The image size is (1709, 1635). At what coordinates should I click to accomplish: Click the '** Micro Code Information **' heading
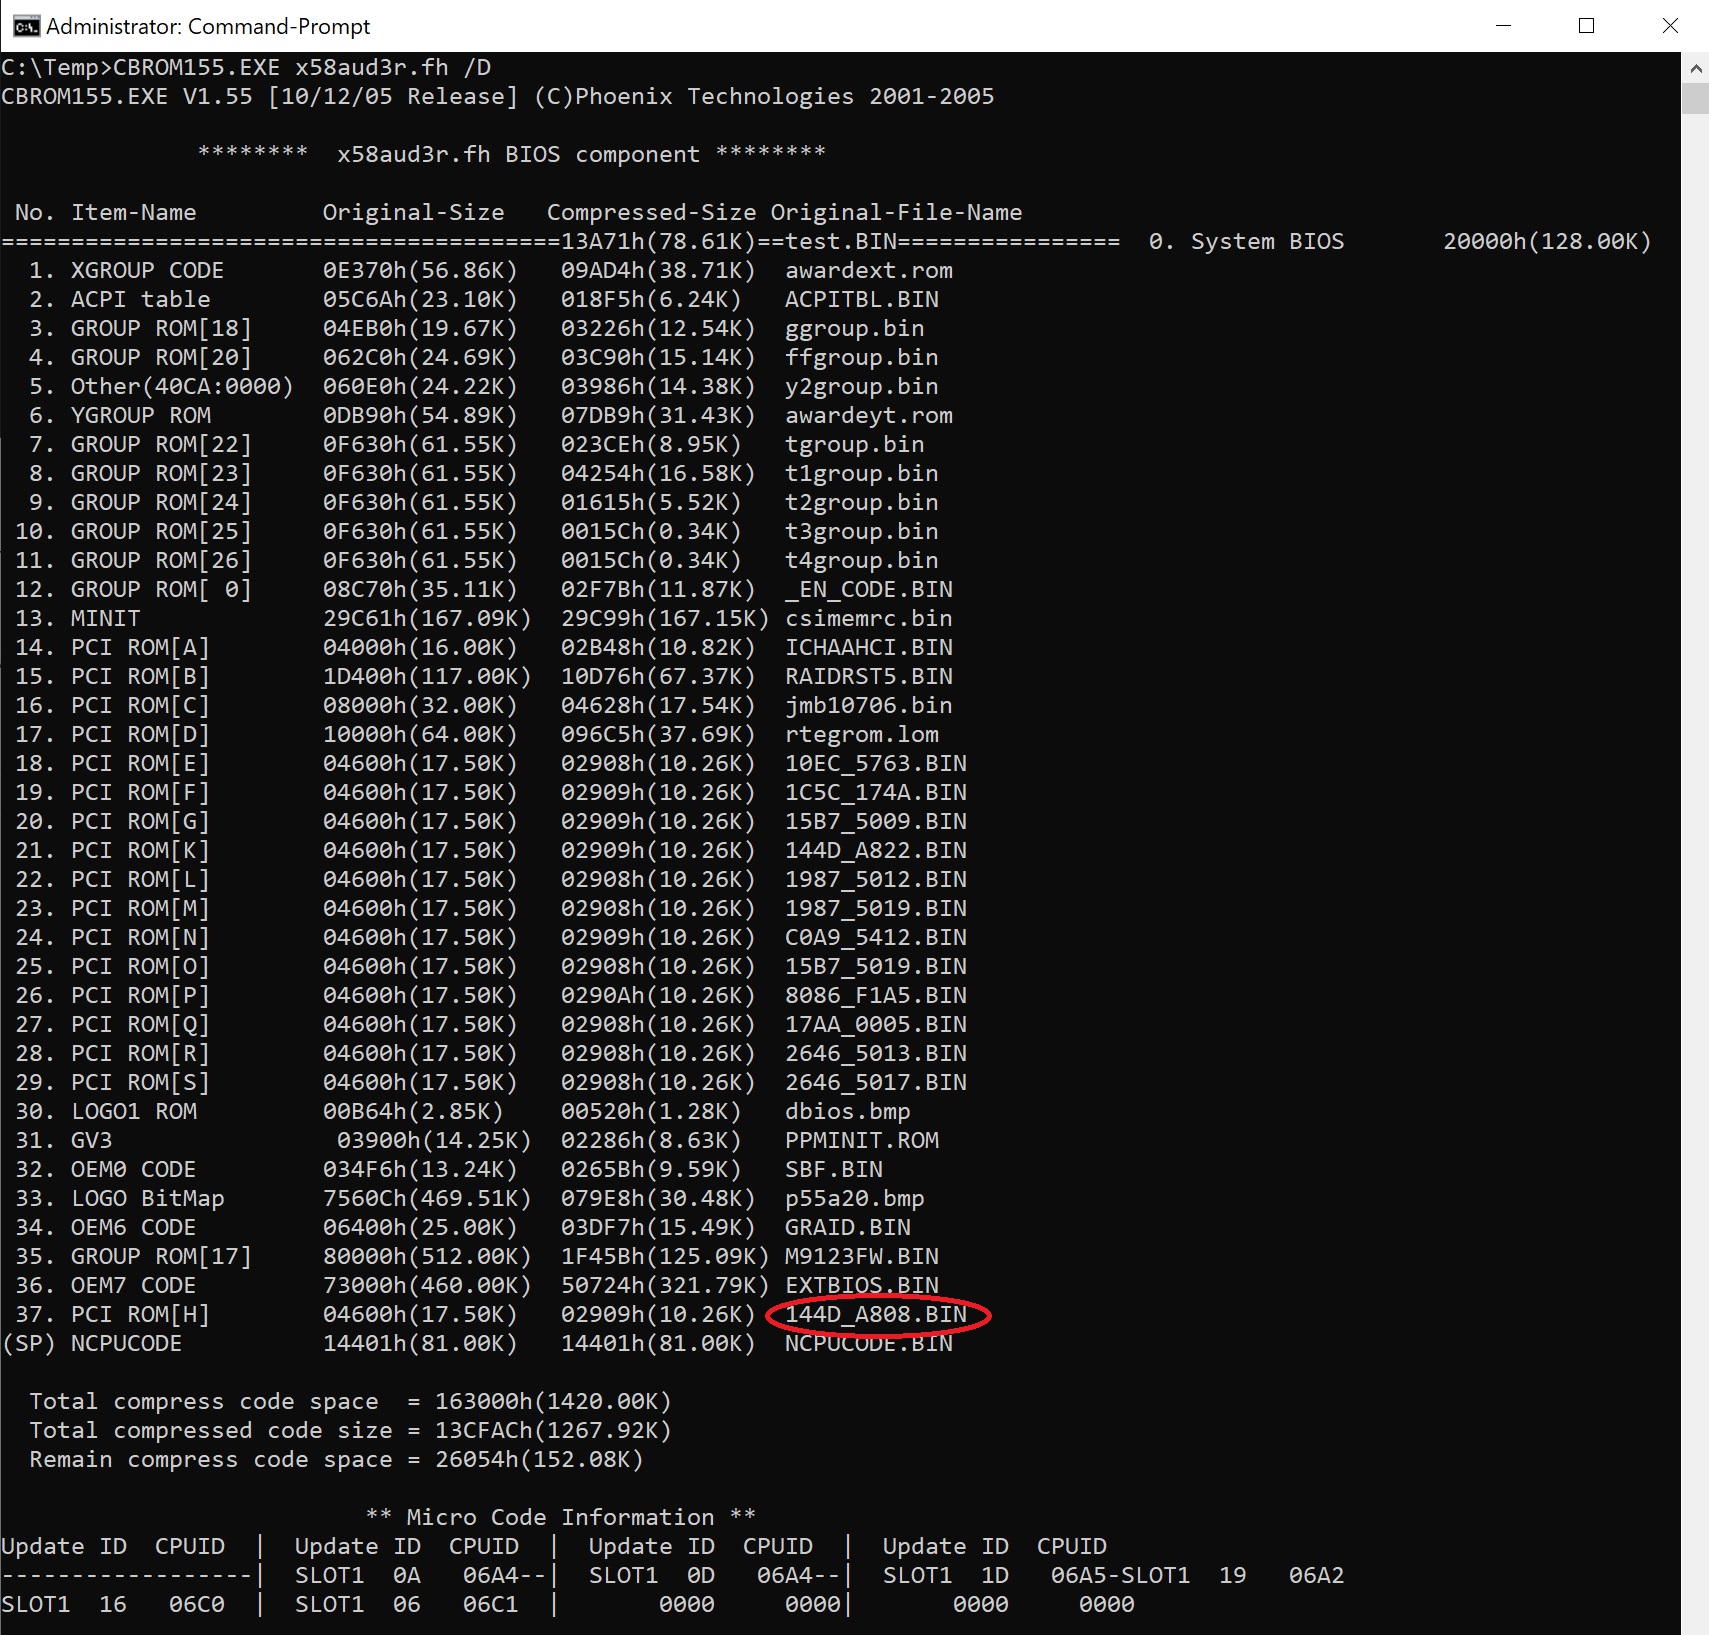pyautogui.click(x=560, y=1517)
